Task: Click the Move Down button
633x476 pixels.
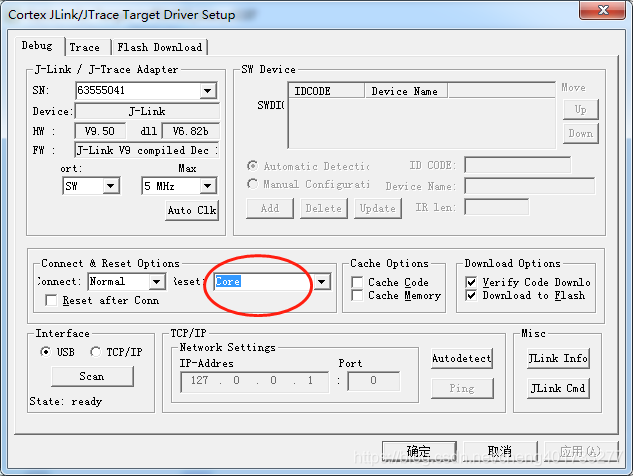Action: coord(581,134)
